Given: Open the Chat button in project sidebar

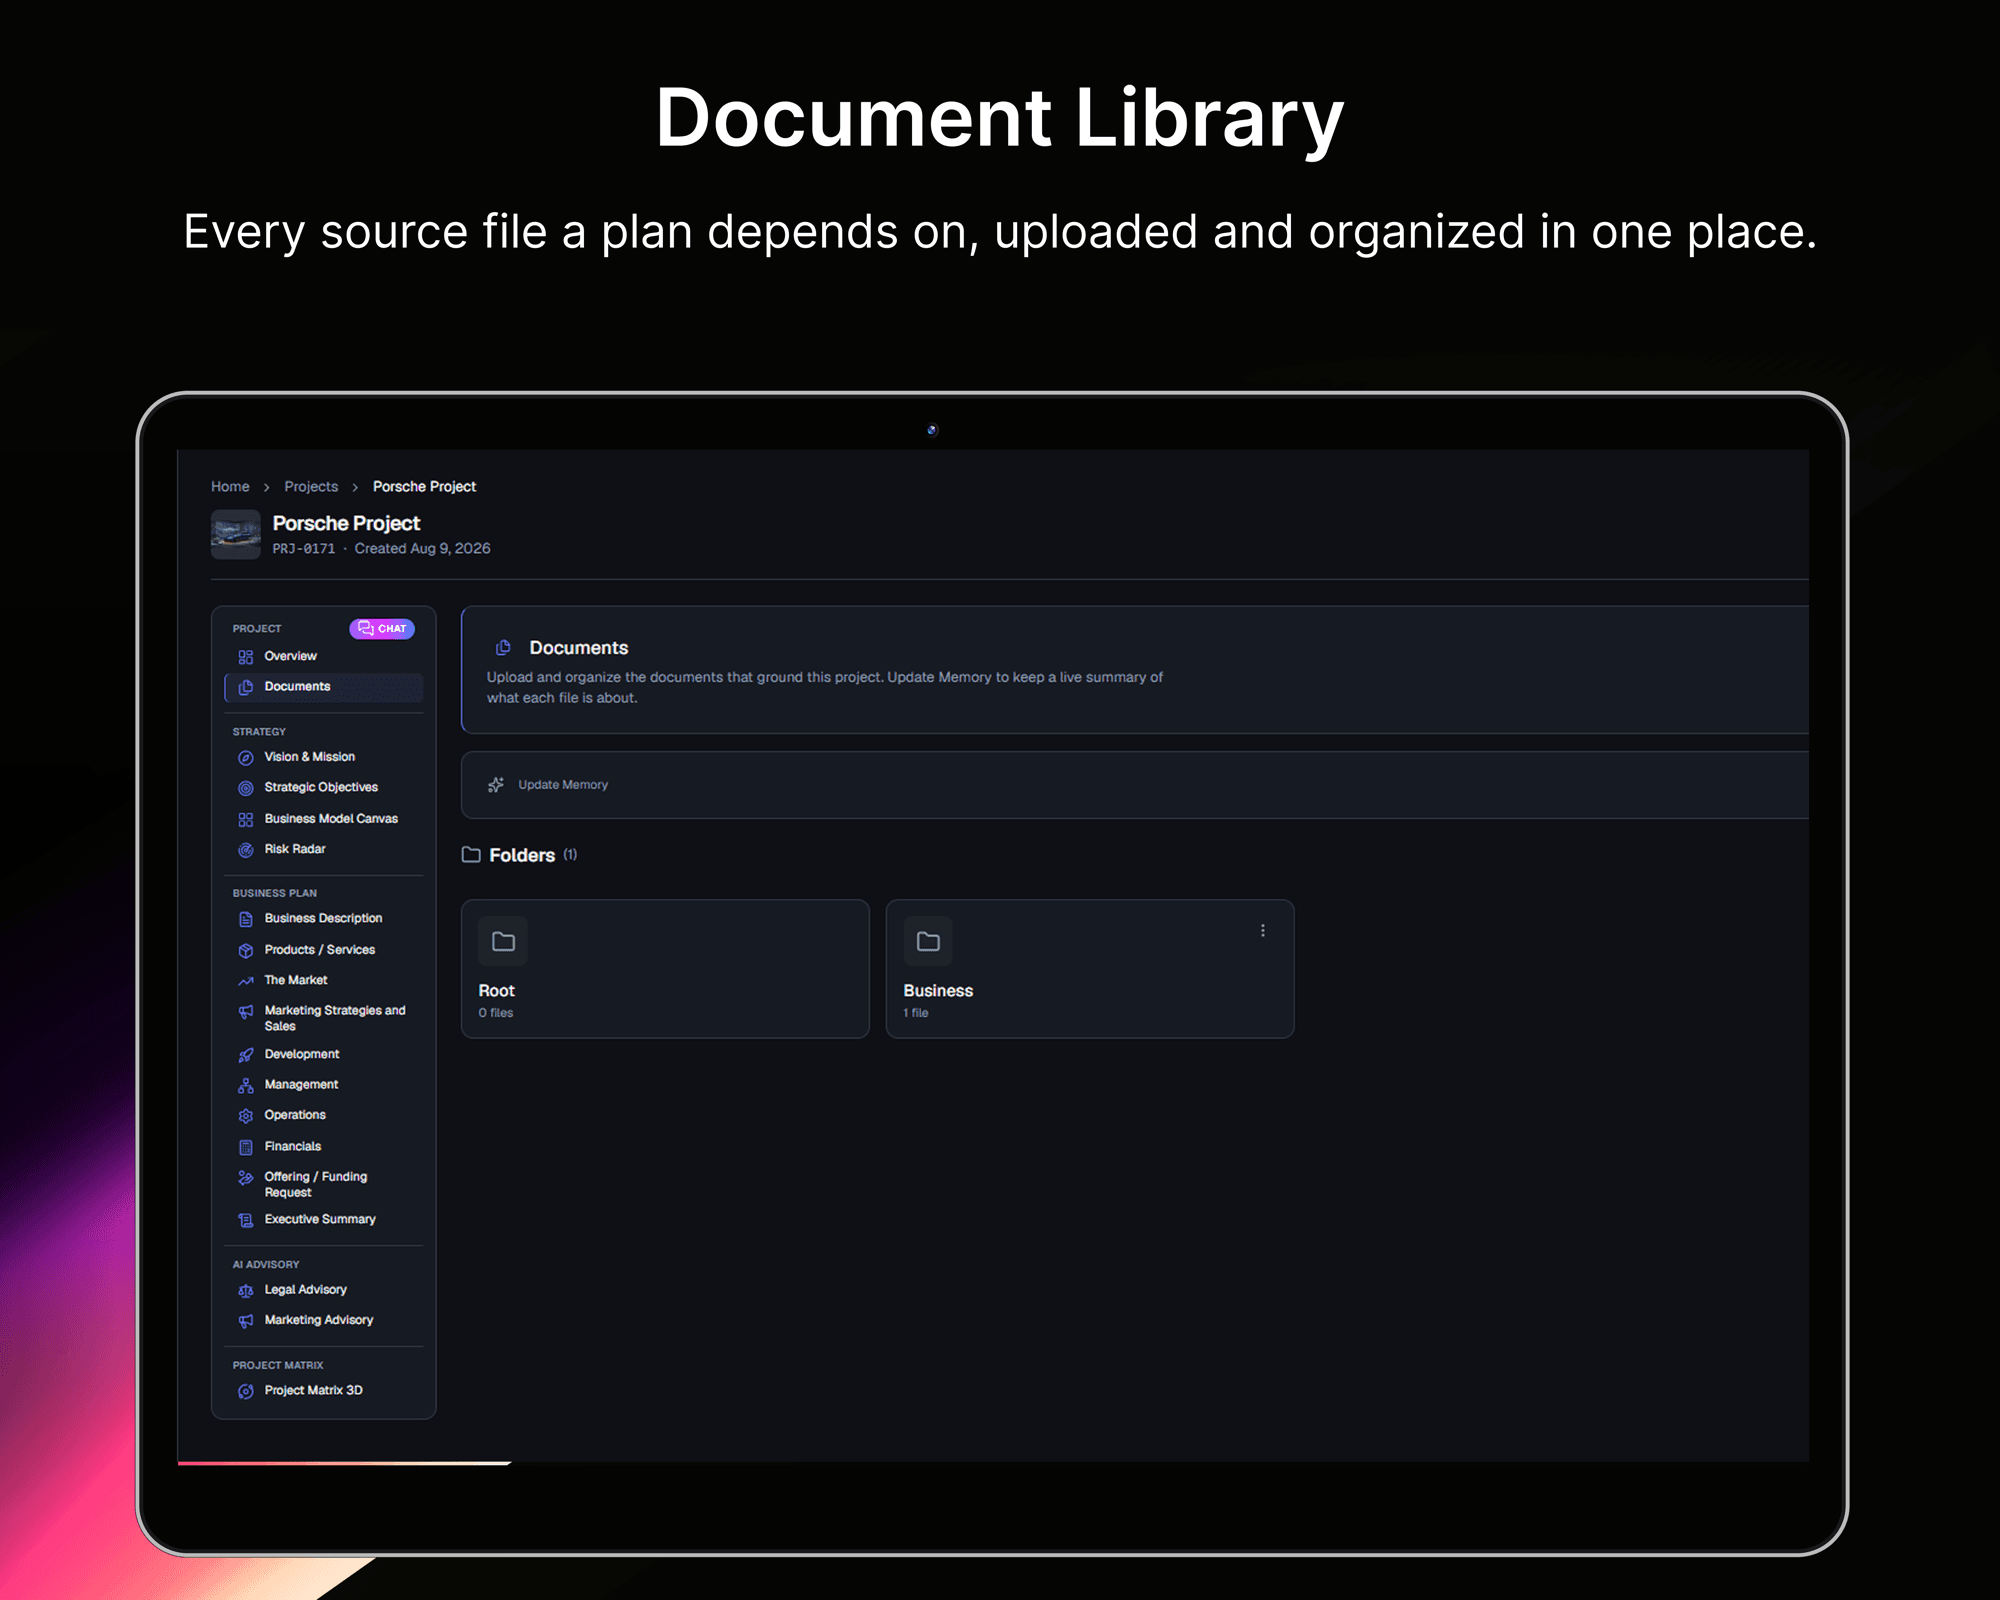Looking at the screenshot, I should [382, 629].
